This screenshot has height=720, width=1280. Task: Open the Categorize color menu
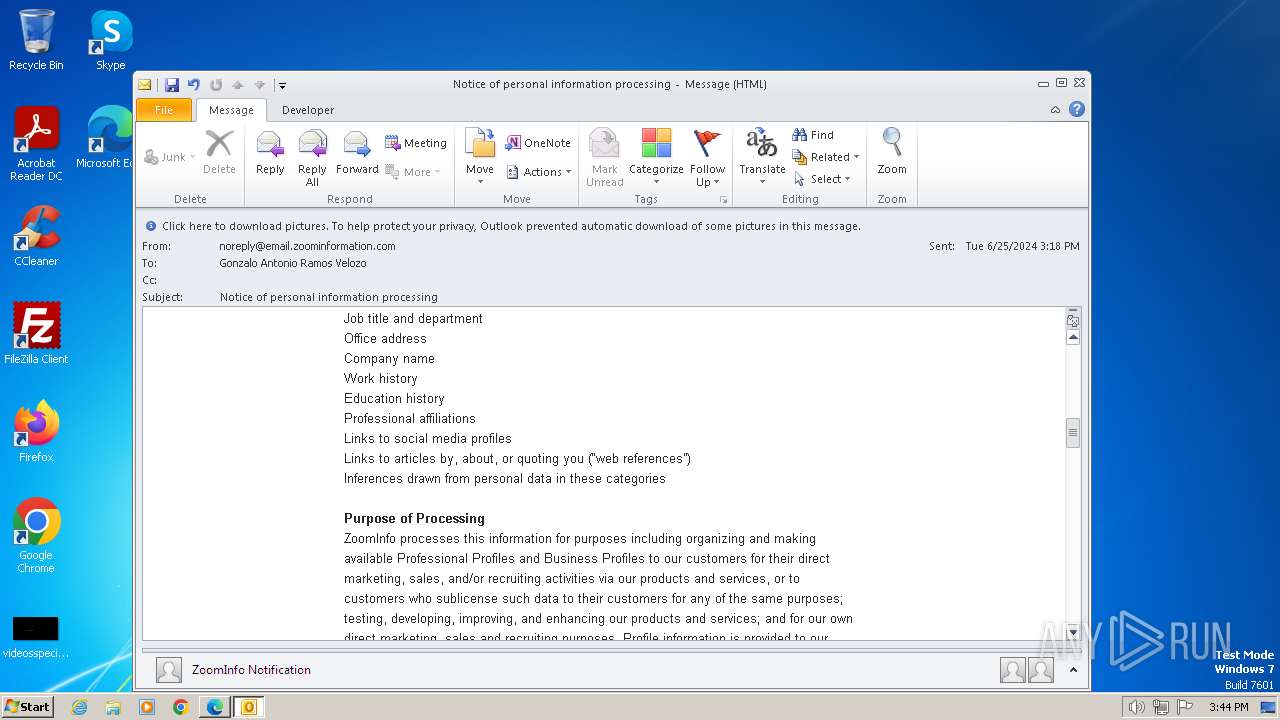click(x=656, y=158)
